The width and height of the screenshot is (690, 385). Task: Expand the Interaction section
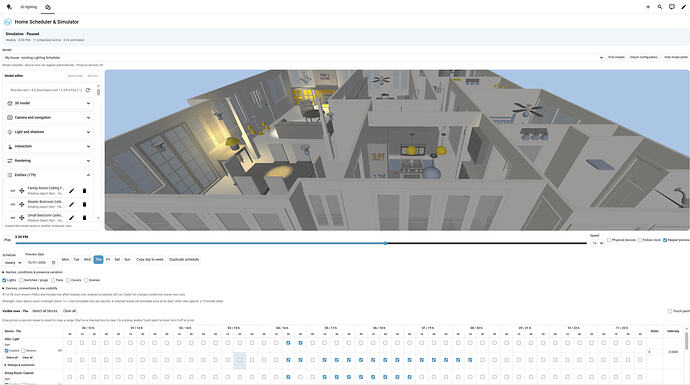[x=88, y=146]
